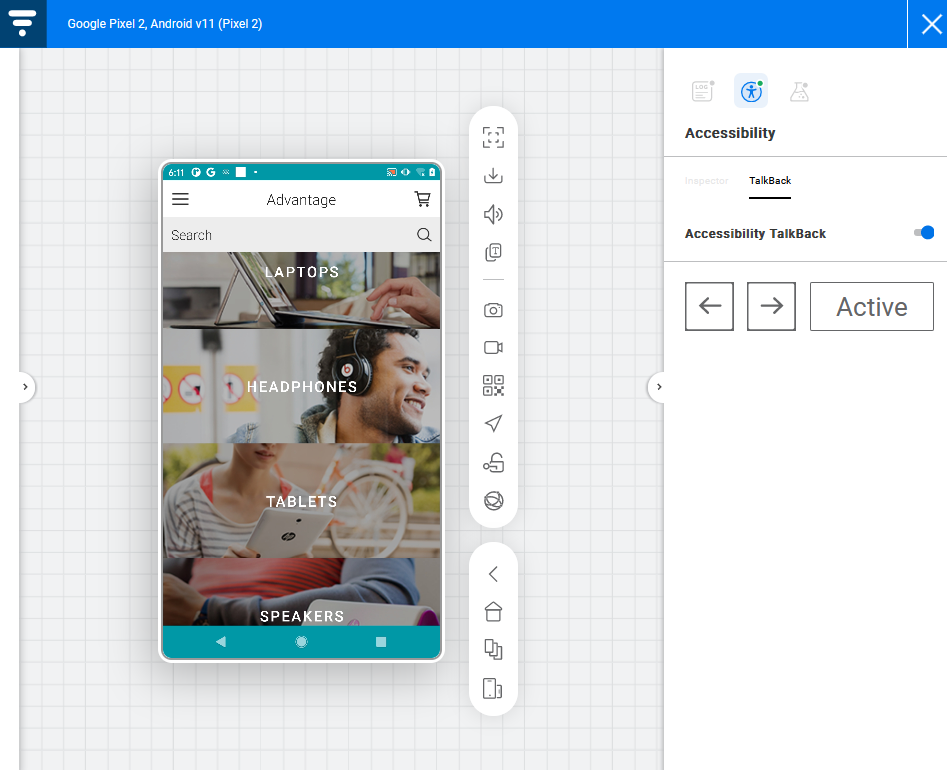Click the Search field in the app

(290, 235)
